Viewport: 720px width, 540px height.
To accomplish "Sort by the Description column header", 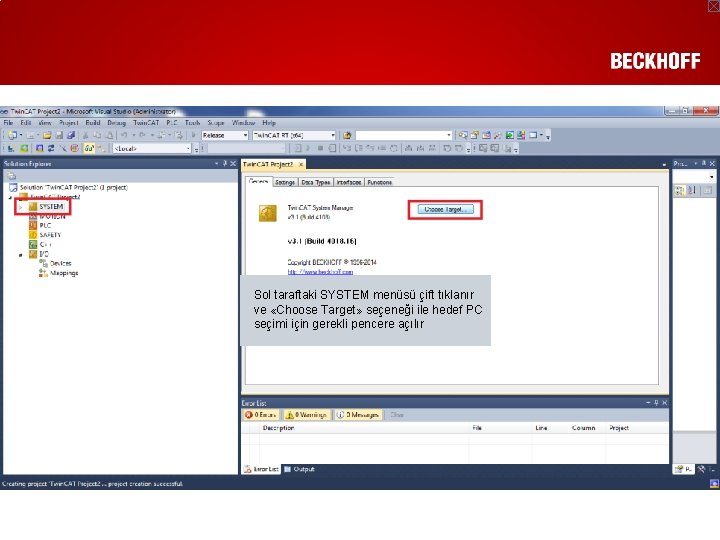I will 278,428.
